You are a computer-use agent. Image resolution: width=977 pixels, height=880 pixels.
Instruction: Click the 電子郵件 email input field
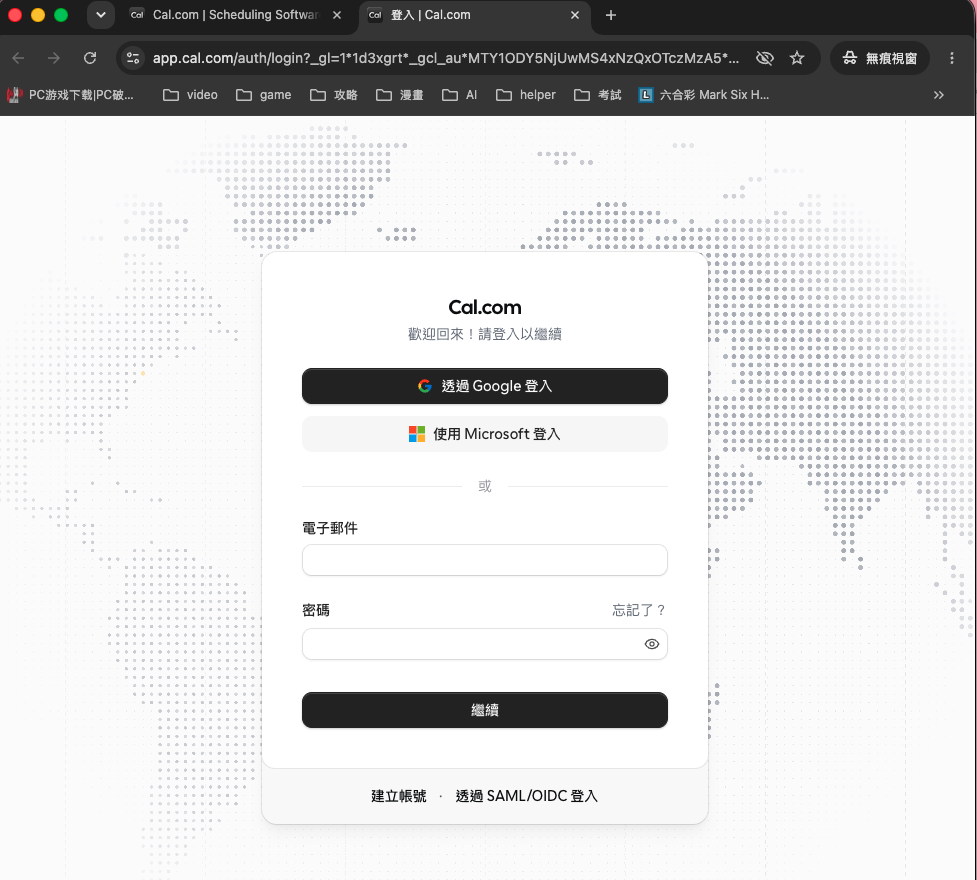point(485,560)
